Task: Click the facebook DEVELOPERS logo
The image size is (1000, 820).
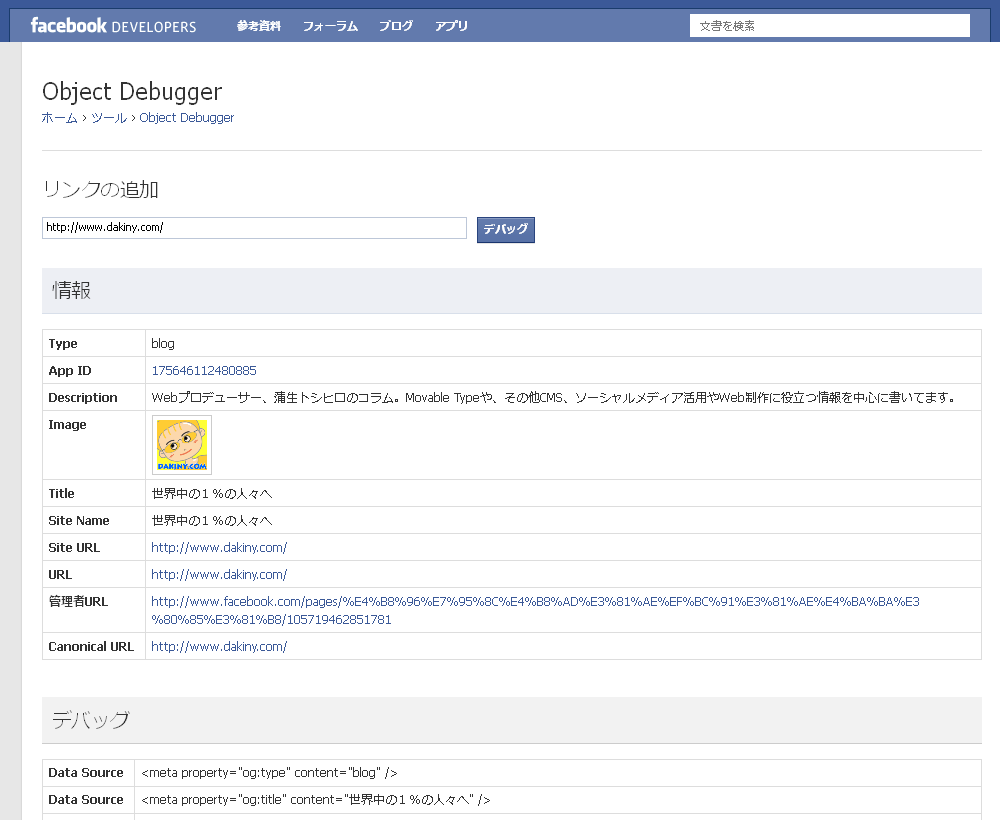Action: pos(114,26)
